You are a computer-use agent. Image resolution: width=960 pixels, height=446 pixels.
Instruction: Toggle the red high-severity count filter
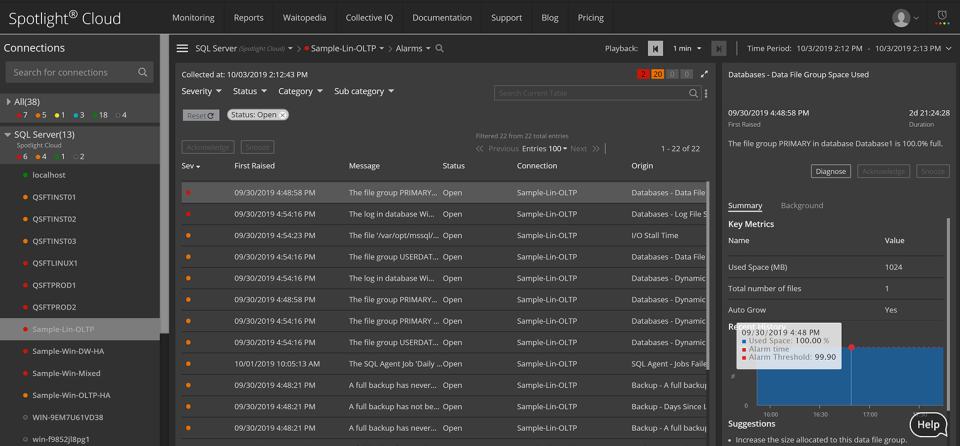(x=643, y=74)
